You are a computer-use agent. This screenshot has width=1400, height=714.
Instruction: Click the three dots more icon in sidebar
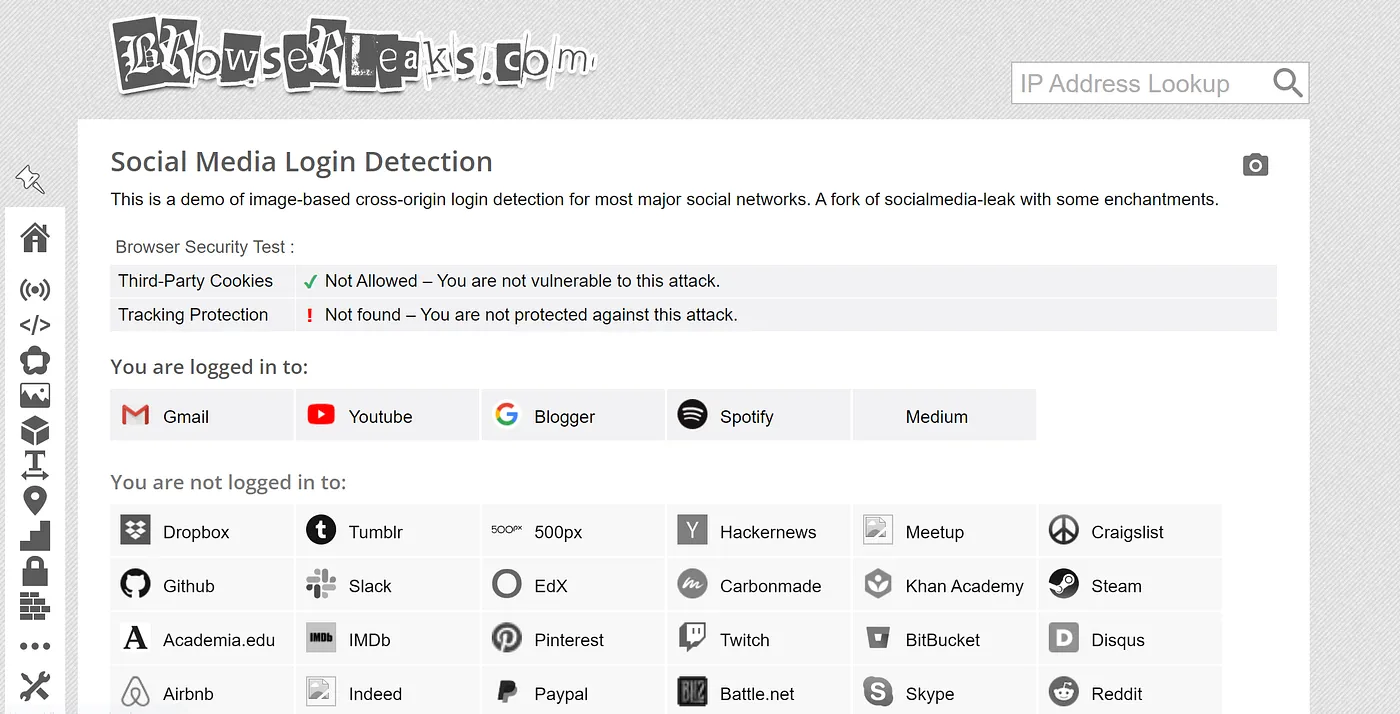pos(35,647)
